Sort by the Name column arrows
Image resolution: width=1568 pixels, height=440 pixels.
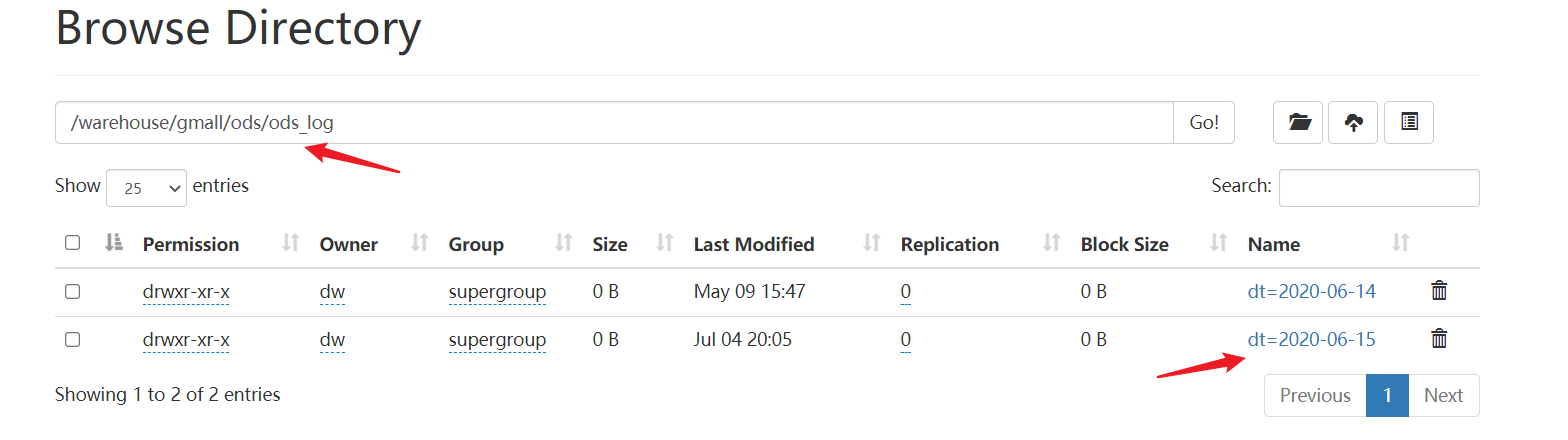(x=1401, y=243)
